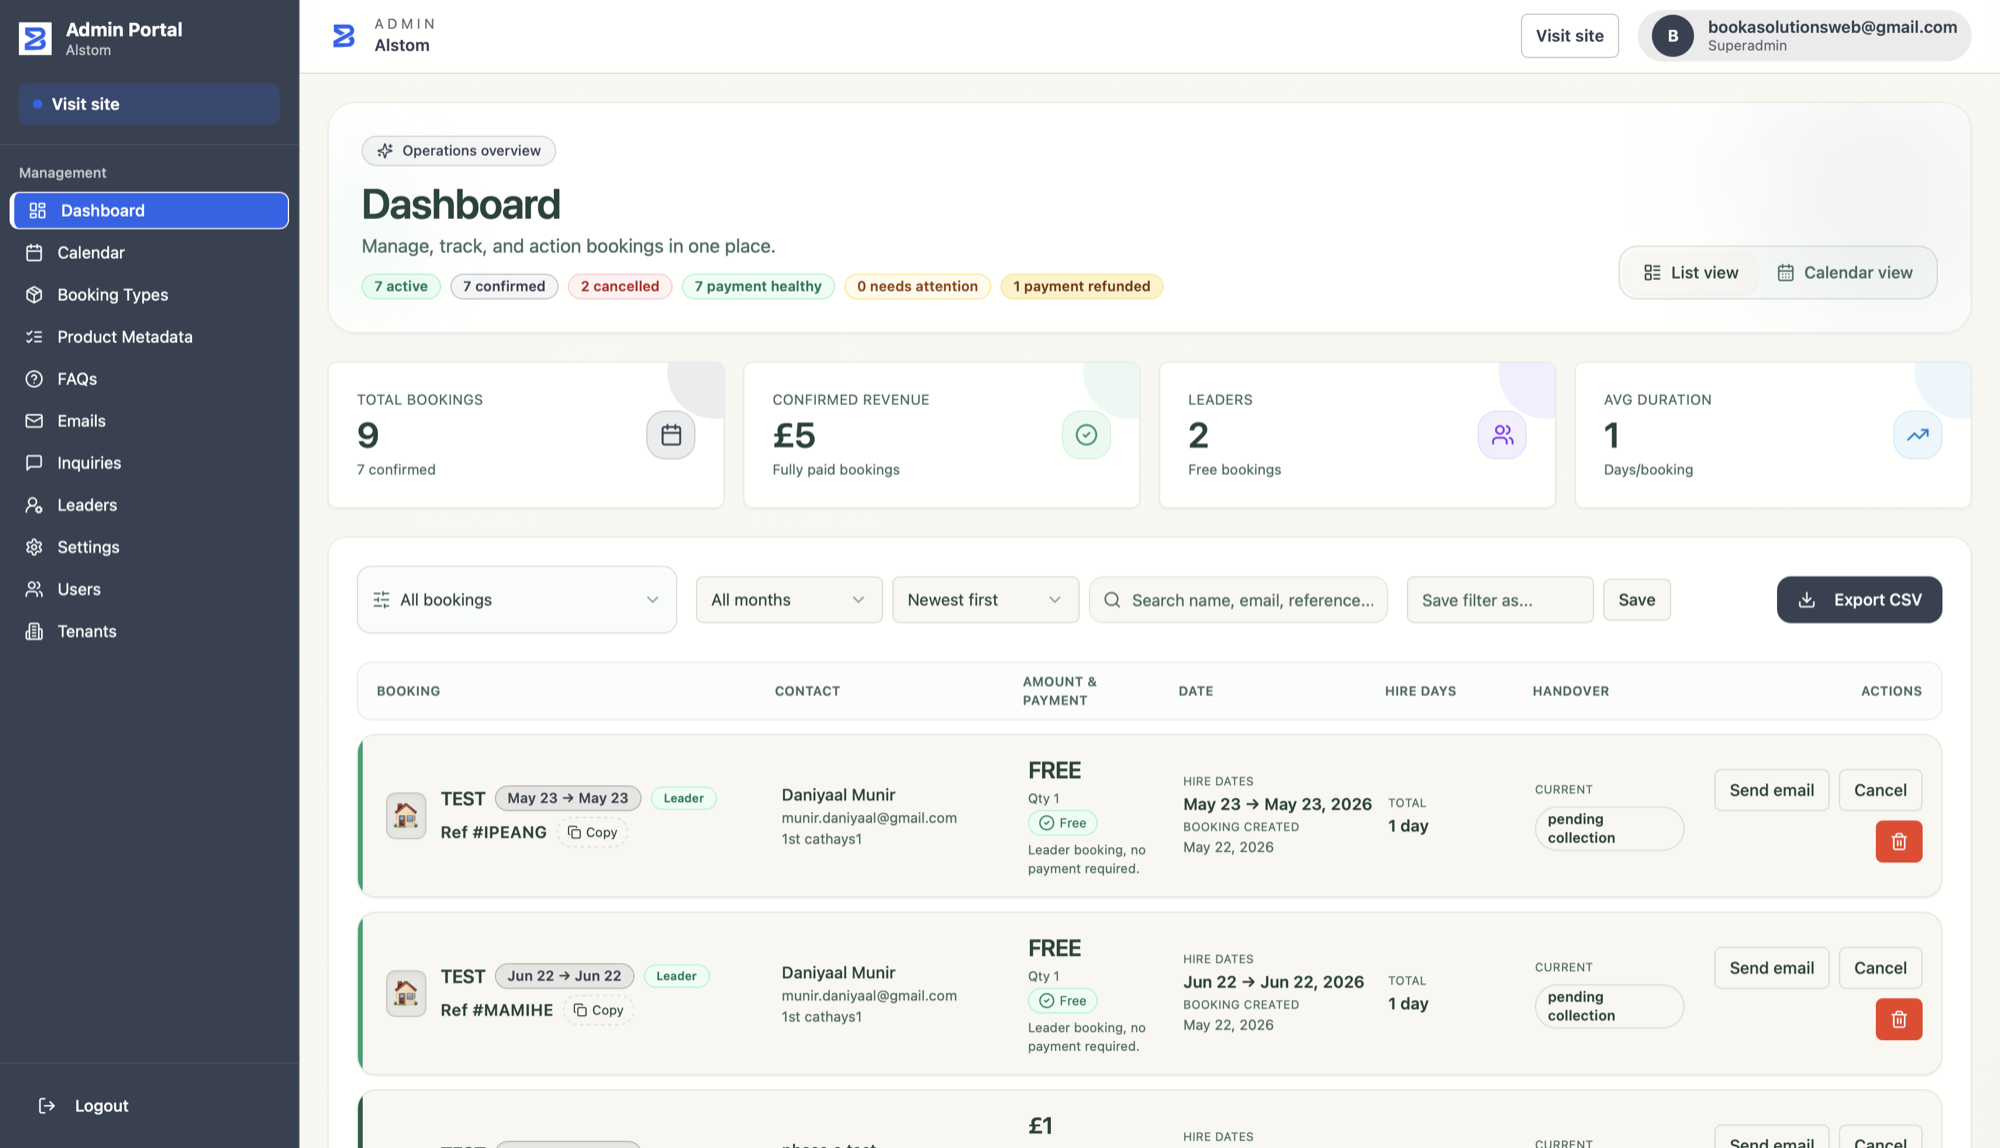Image resolution: width=2000 pixels, height=1148 pixels.
Task: Click Visit site button in top header
Action: click(x=1570, y=36)
